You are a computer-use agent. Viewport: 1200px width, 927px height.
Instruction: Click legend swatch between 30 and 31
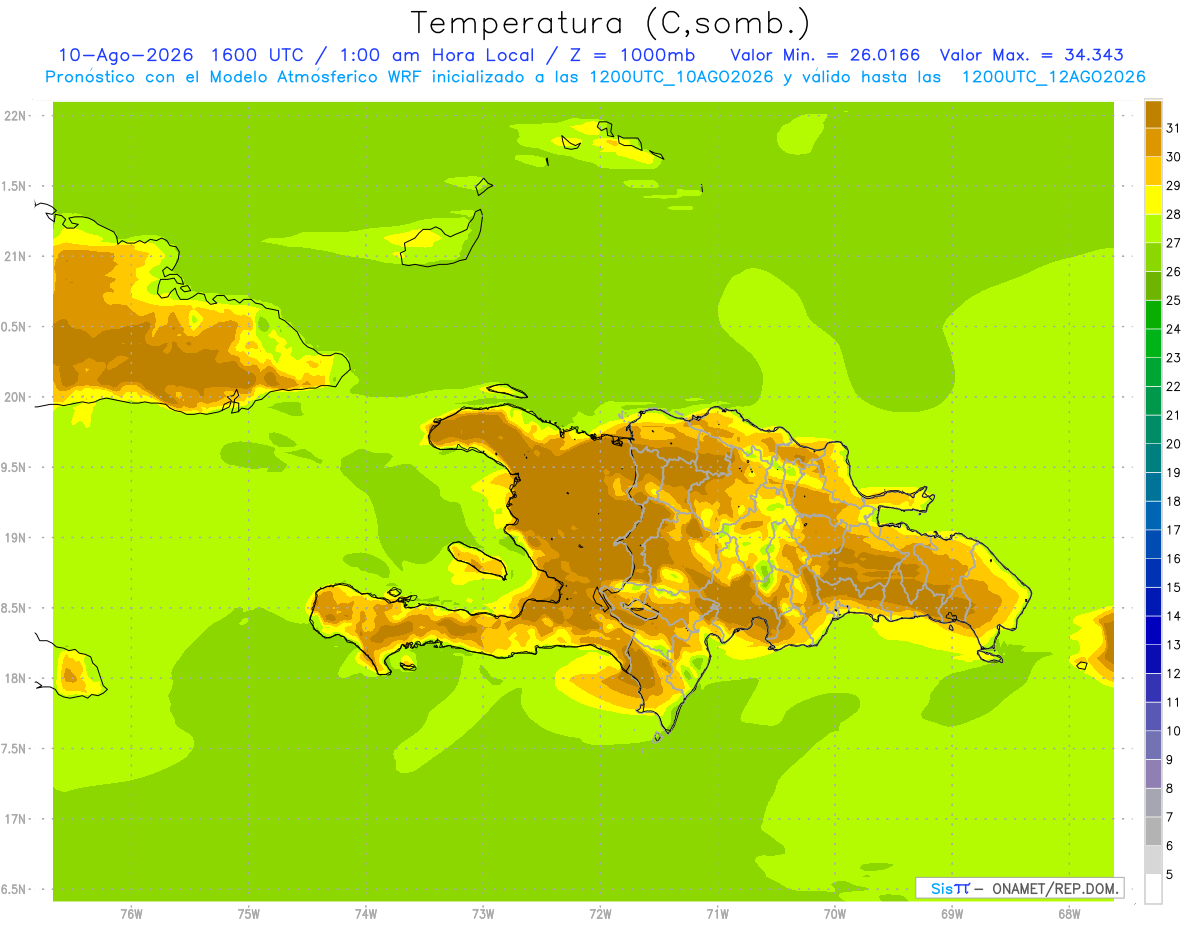(1153, 142)
